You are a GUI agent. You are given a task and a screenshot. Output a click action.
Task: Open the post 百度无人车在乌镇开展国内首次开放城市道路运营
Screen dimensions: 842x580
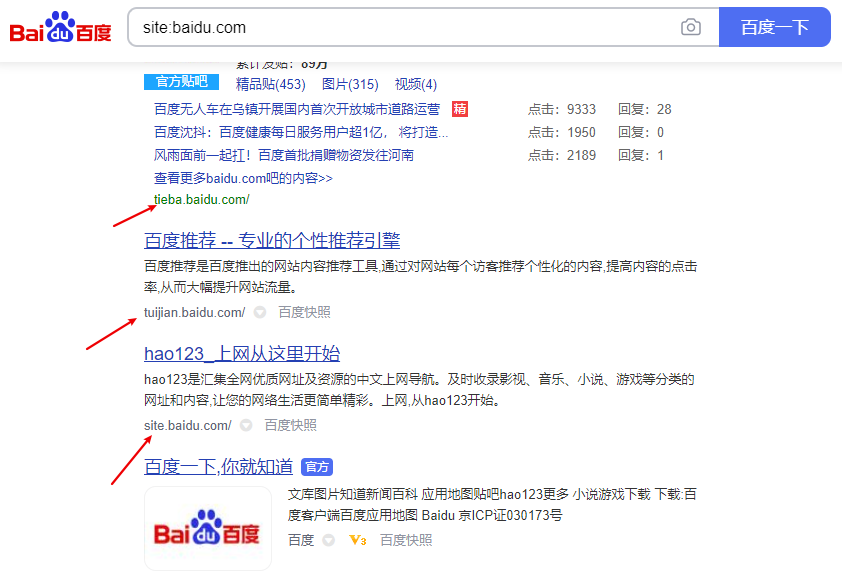tap(296, 109)
